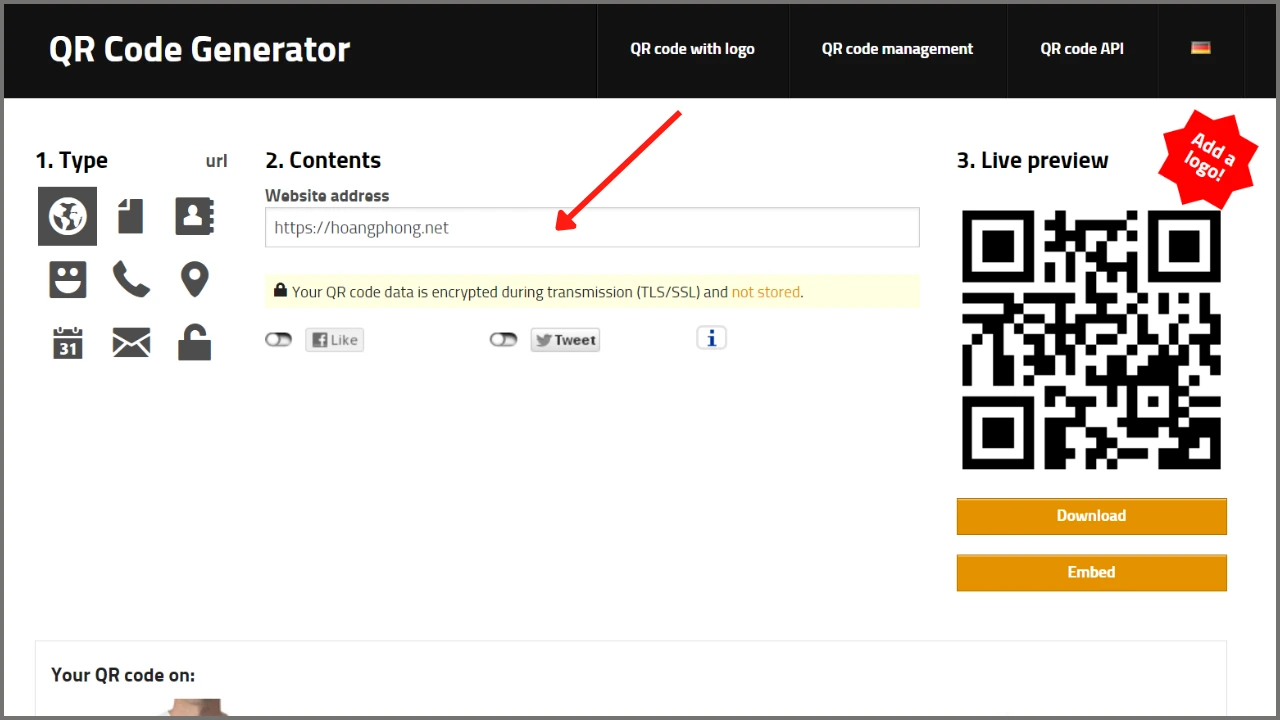
Task: Open the 'not stored' link
Action: point(766,292)
